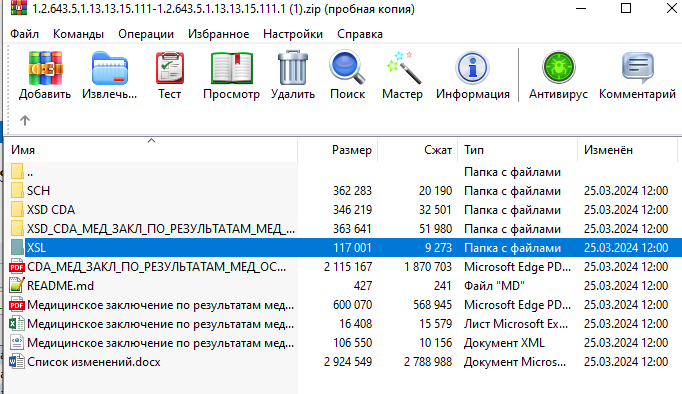Viewport: 682px width, 394px height.
Task: Select the XSD CDA folder name
Action: click(x=51, y=210)
